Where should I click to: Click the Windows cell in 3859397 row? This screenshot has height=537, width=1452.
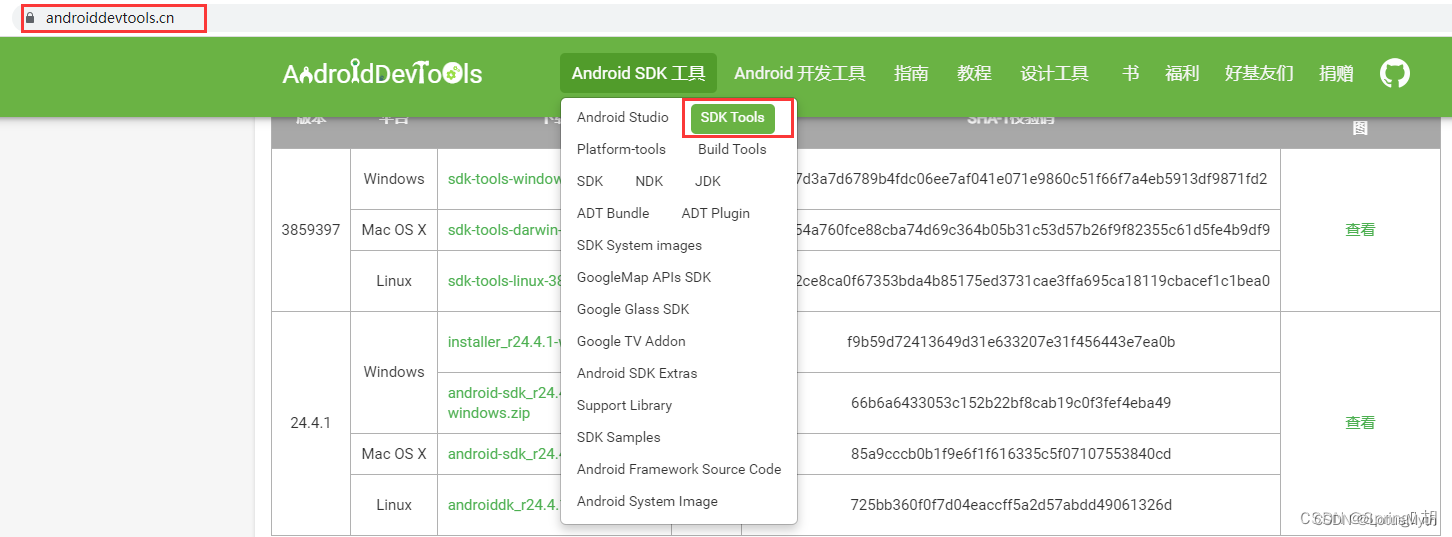pyautogui.click(x=394, y=179)
